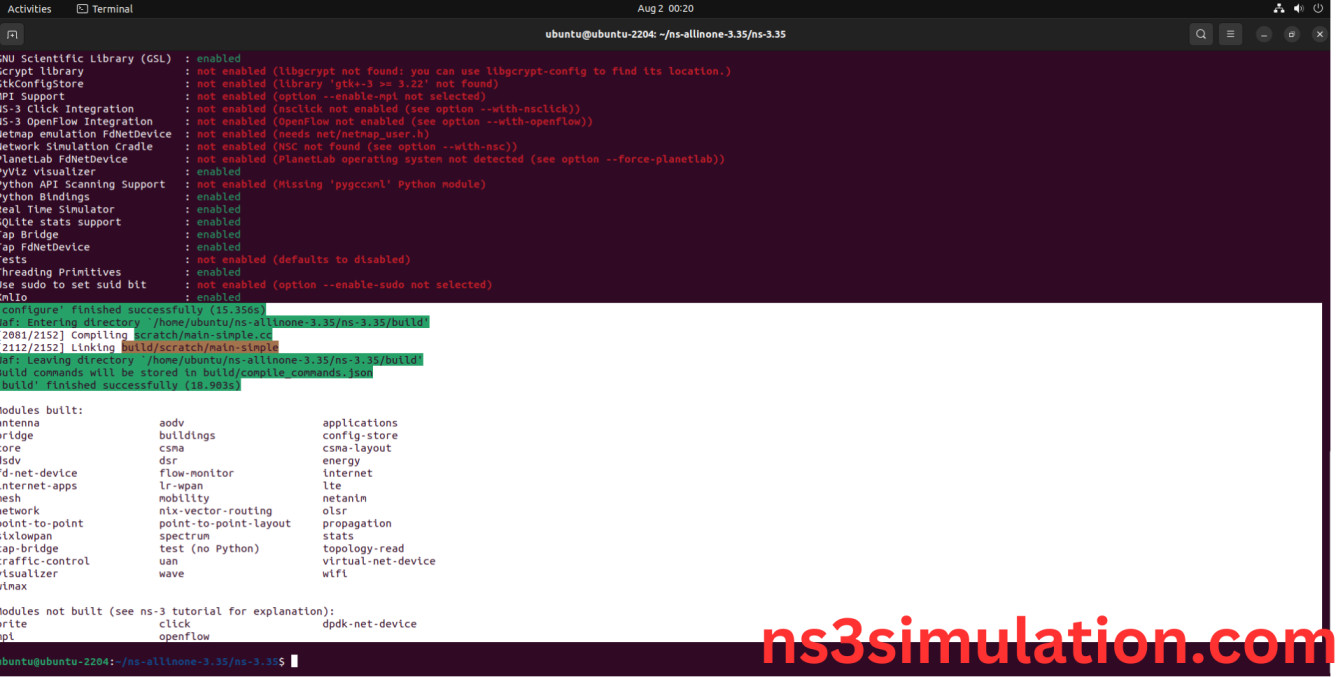Screen dimensions: 1343x677
Task: Click the command prompt cursor
Action: click(x=294, y=661)
